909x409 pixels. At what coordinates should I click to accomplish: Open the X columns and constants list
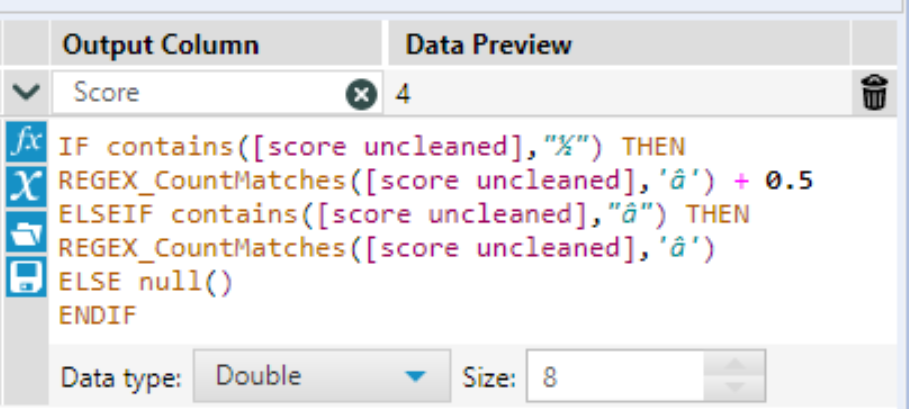coord(27,186)
